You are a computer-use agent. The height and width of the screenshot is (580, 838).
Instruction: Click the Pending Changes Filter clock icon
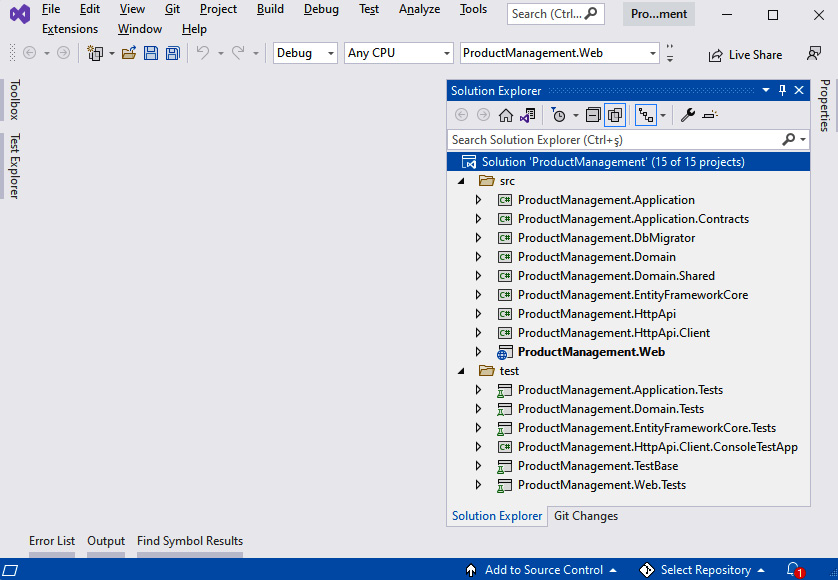(558, 115)
